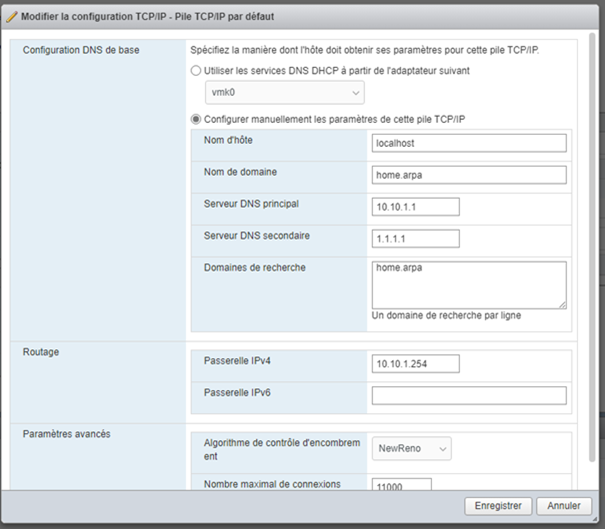Click the resize handle of the search domains box
This screenshot has width=605, height=529.
click(x=562, y=304)
